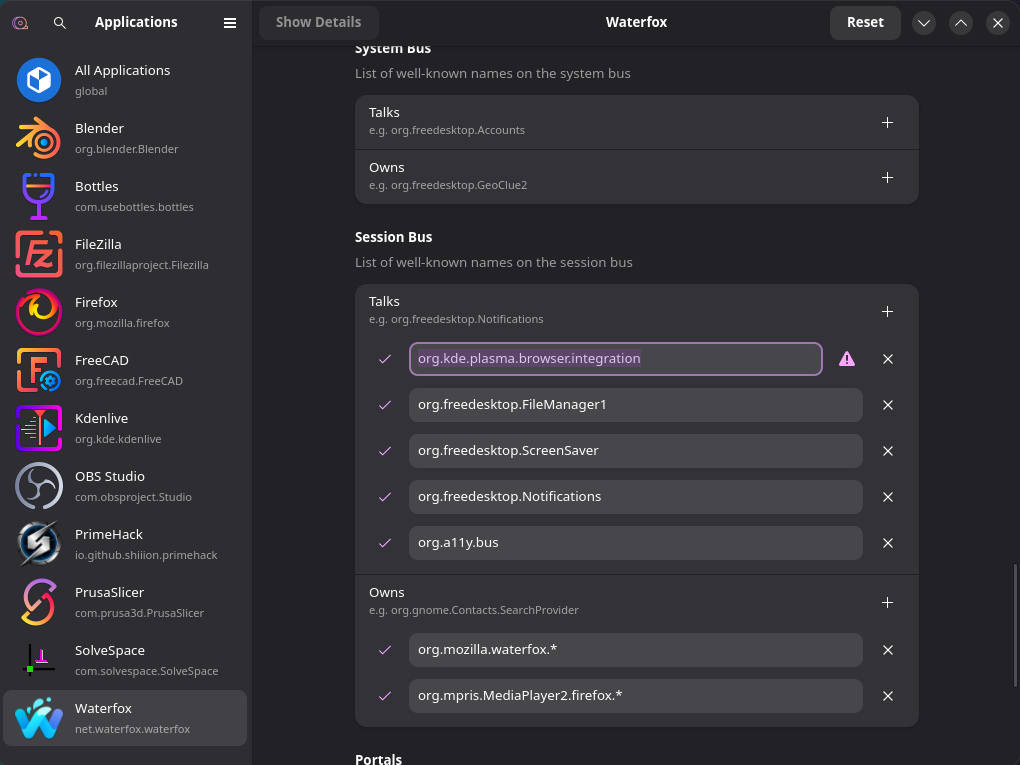Open the hamburger main menu

coord(230,23)
